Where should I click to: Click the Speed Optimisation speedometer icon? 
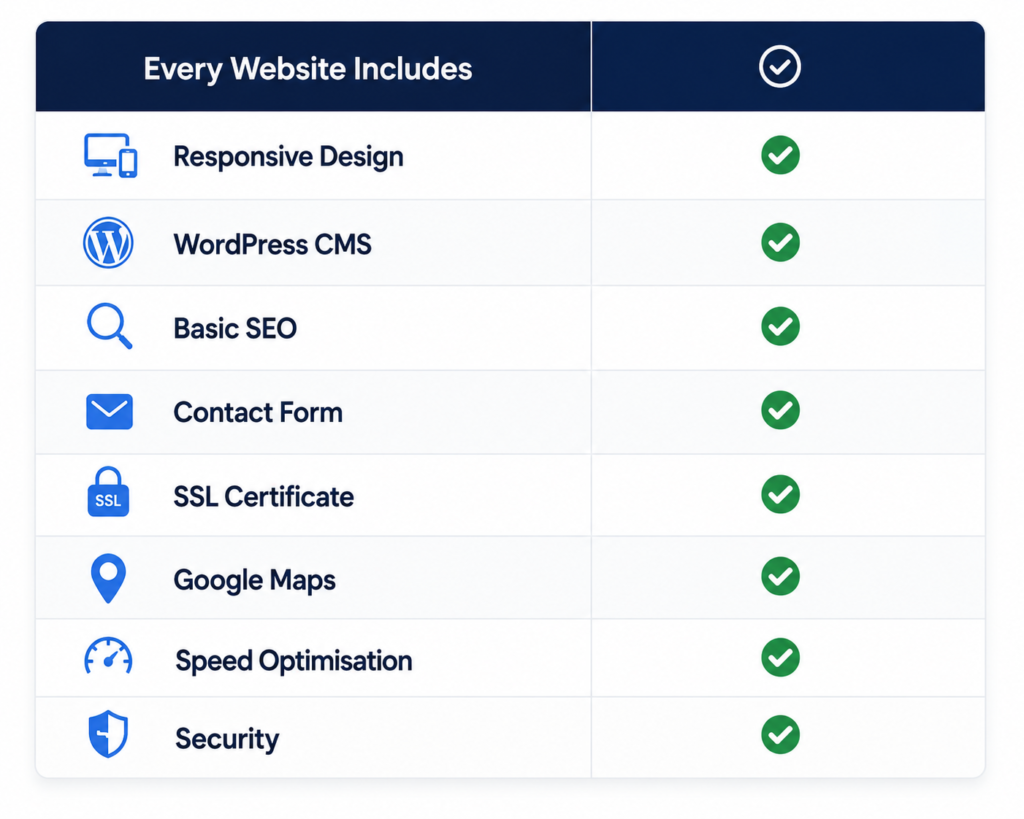(108, 656)
